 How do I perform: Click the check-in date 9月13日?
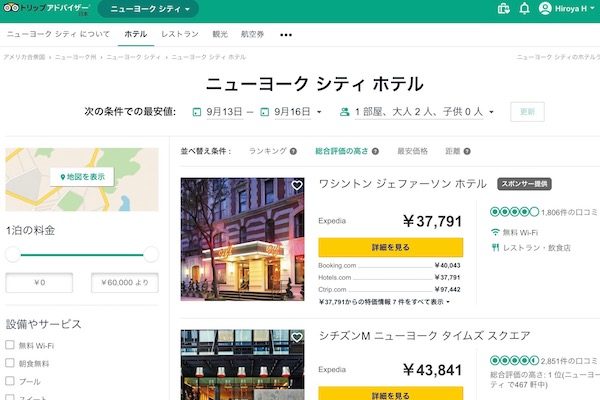[225, 112]
